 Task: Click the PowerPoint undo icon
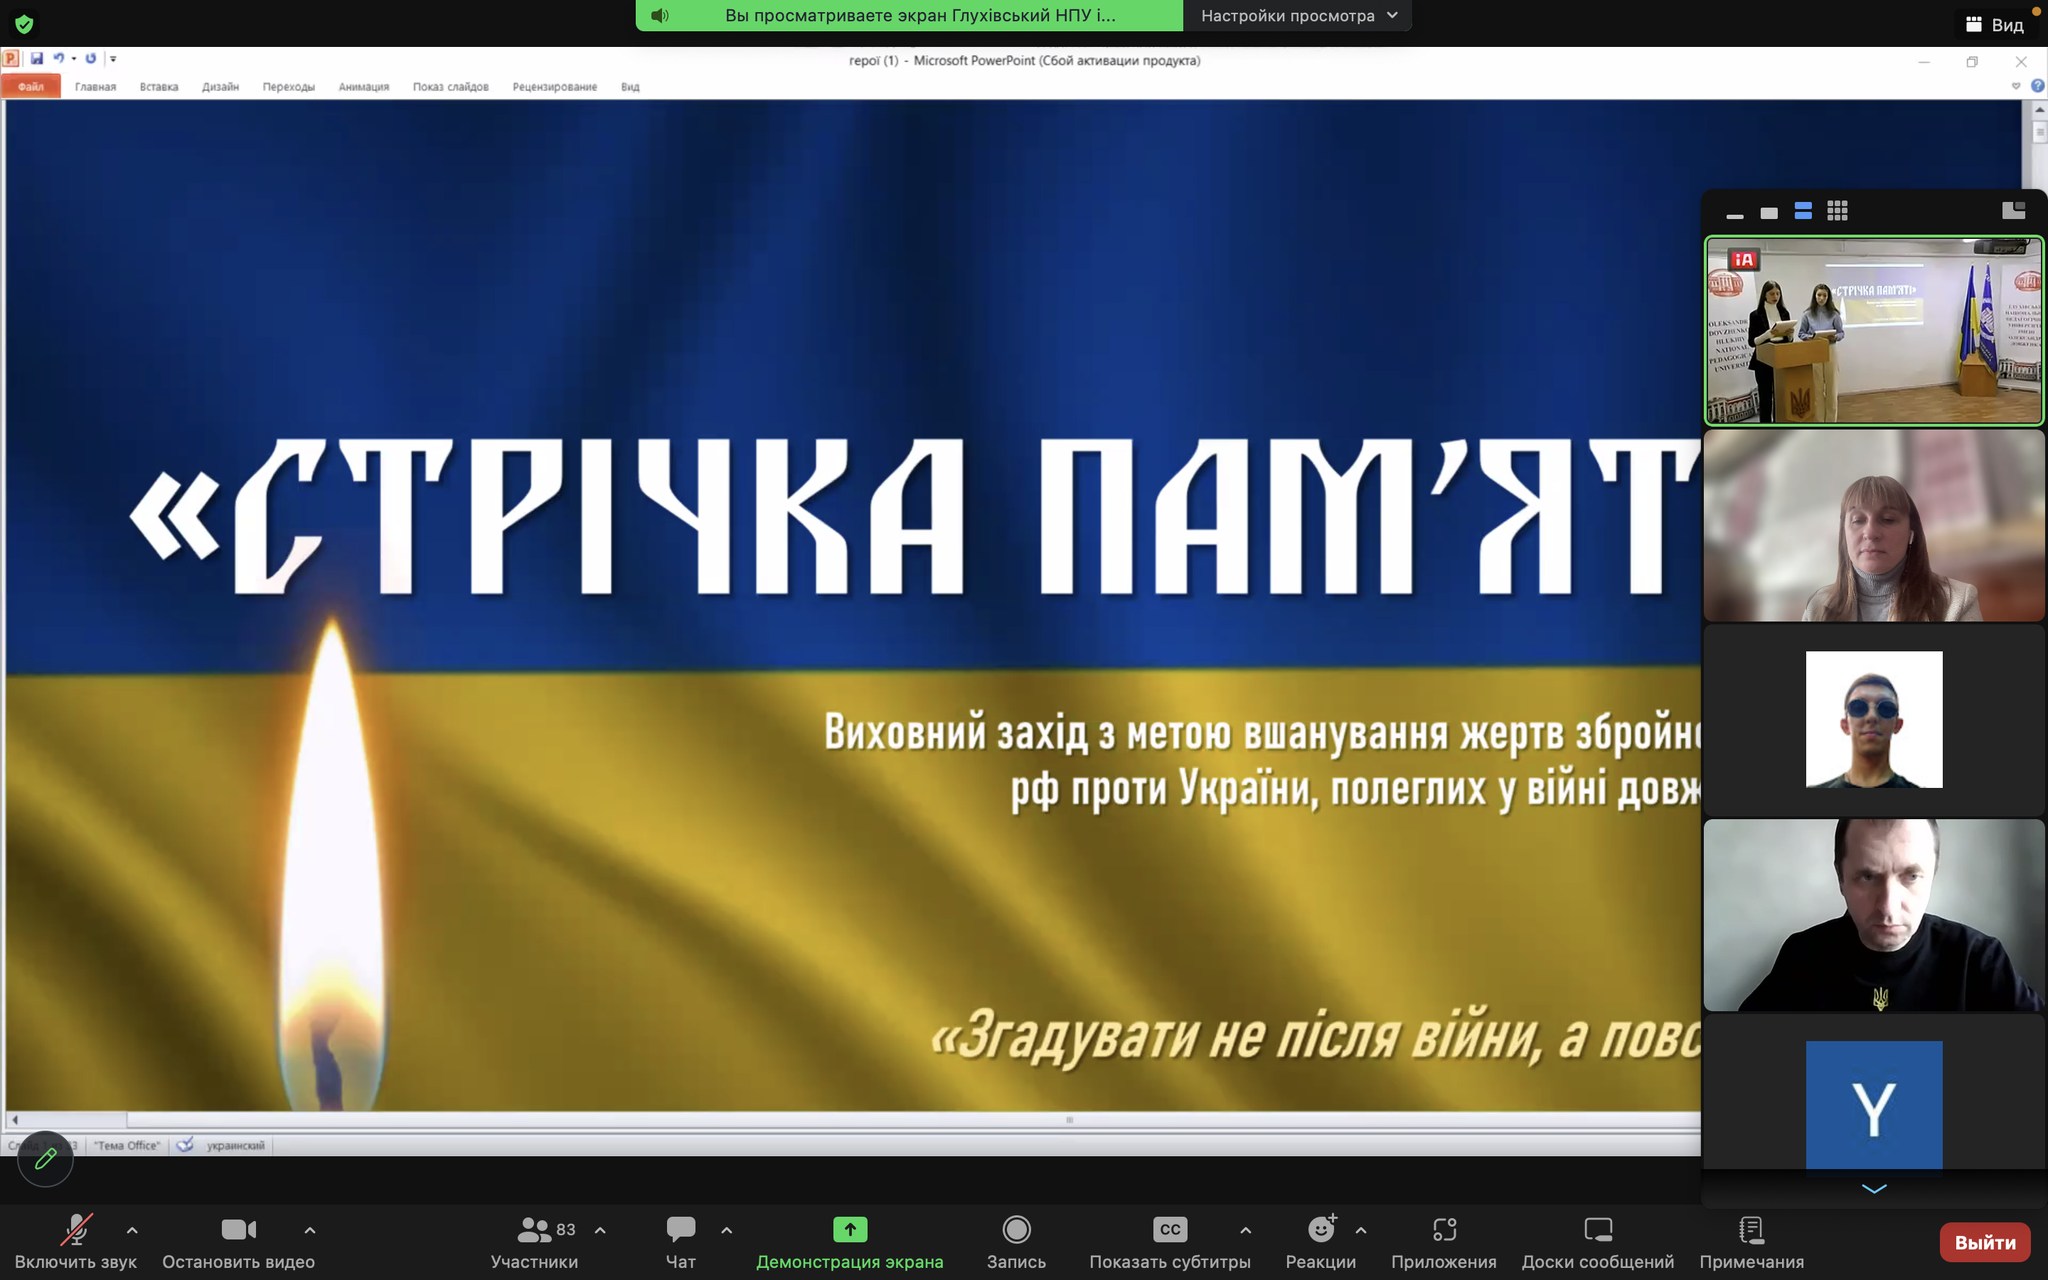[x=59, y=59]
